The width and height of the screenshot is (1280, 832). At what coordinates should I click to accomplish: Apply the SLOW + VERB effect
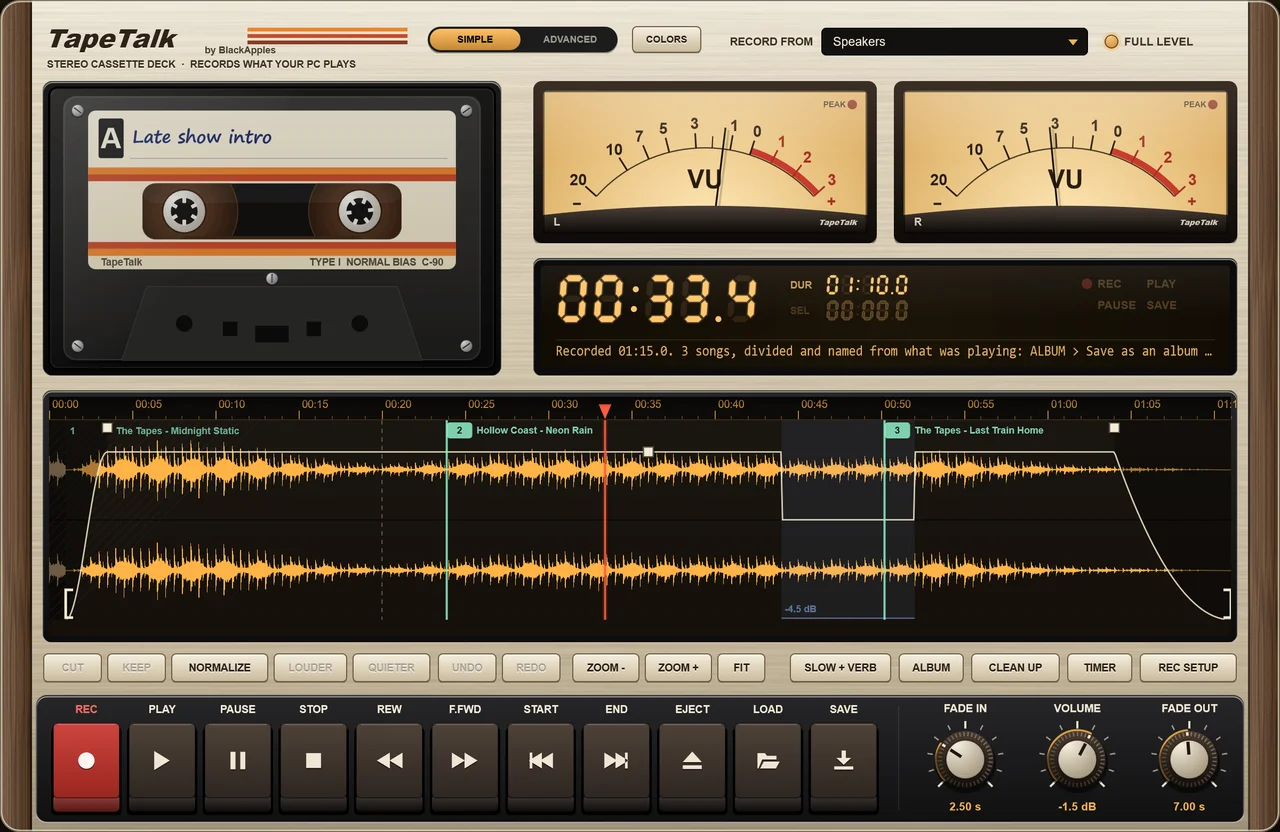(x=840, y=667)
